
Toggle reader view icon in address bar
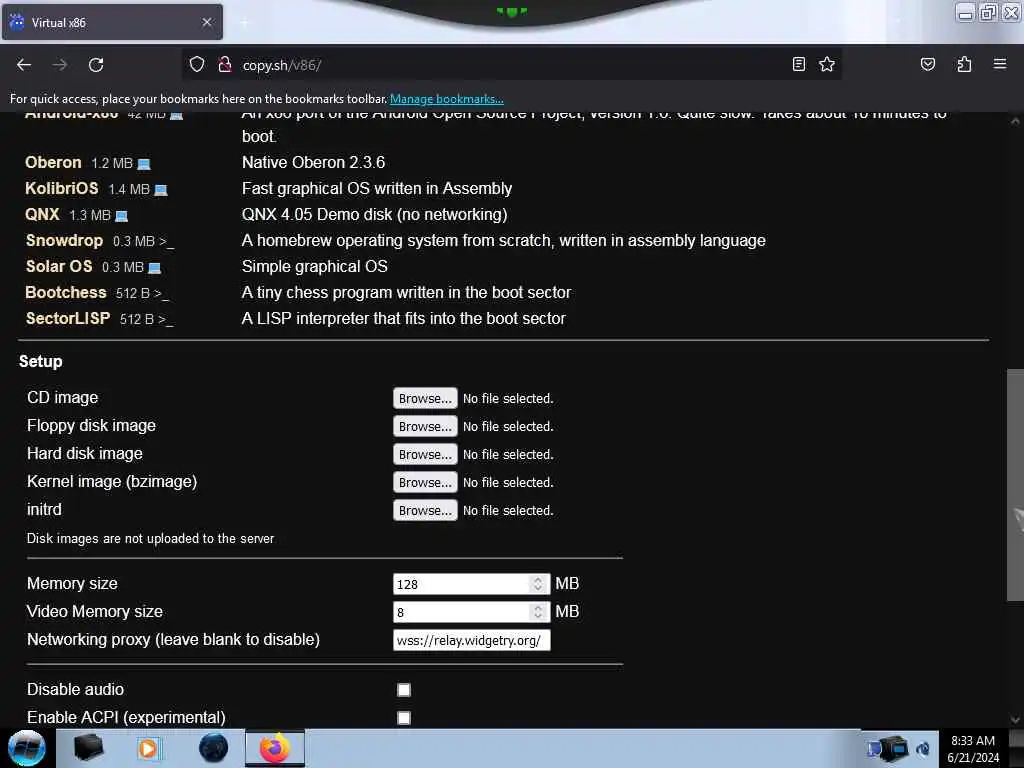click(x=798, y=64)
